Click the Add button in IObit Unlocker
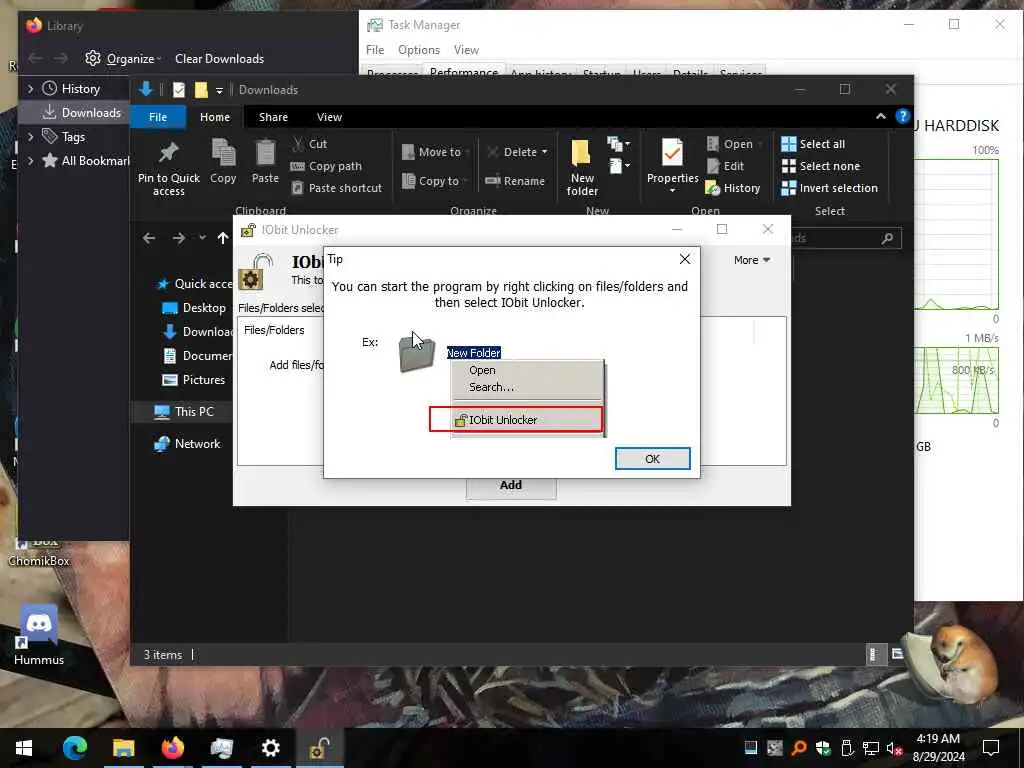The width and height of the screenshot is (1024, 768). tap(511, 485)
